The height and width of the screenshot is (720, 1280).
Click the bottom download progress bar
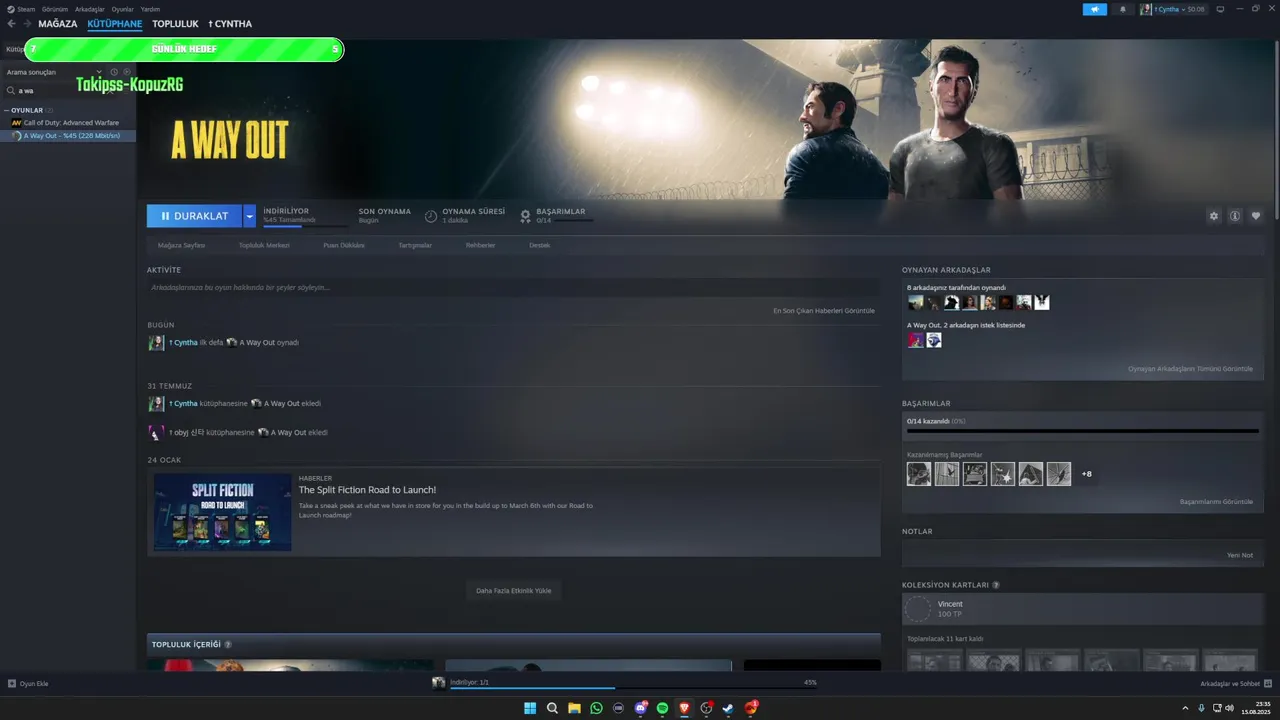click(633, 688)
